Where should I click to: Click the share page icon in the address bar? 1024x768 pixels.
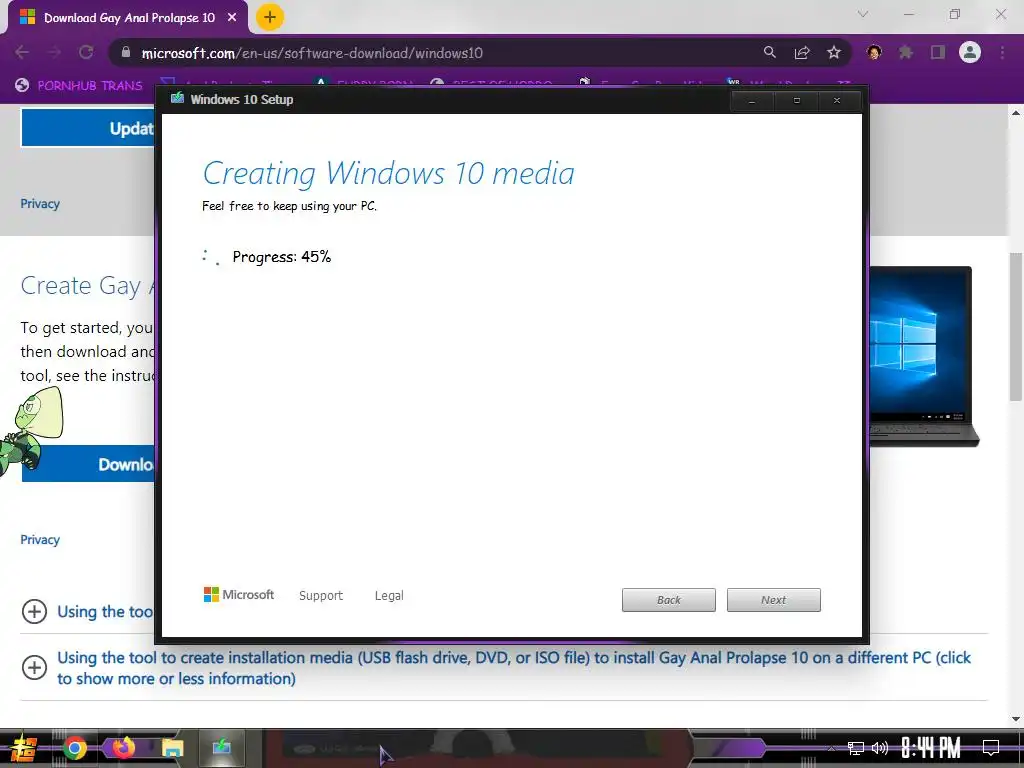[802, 52]
